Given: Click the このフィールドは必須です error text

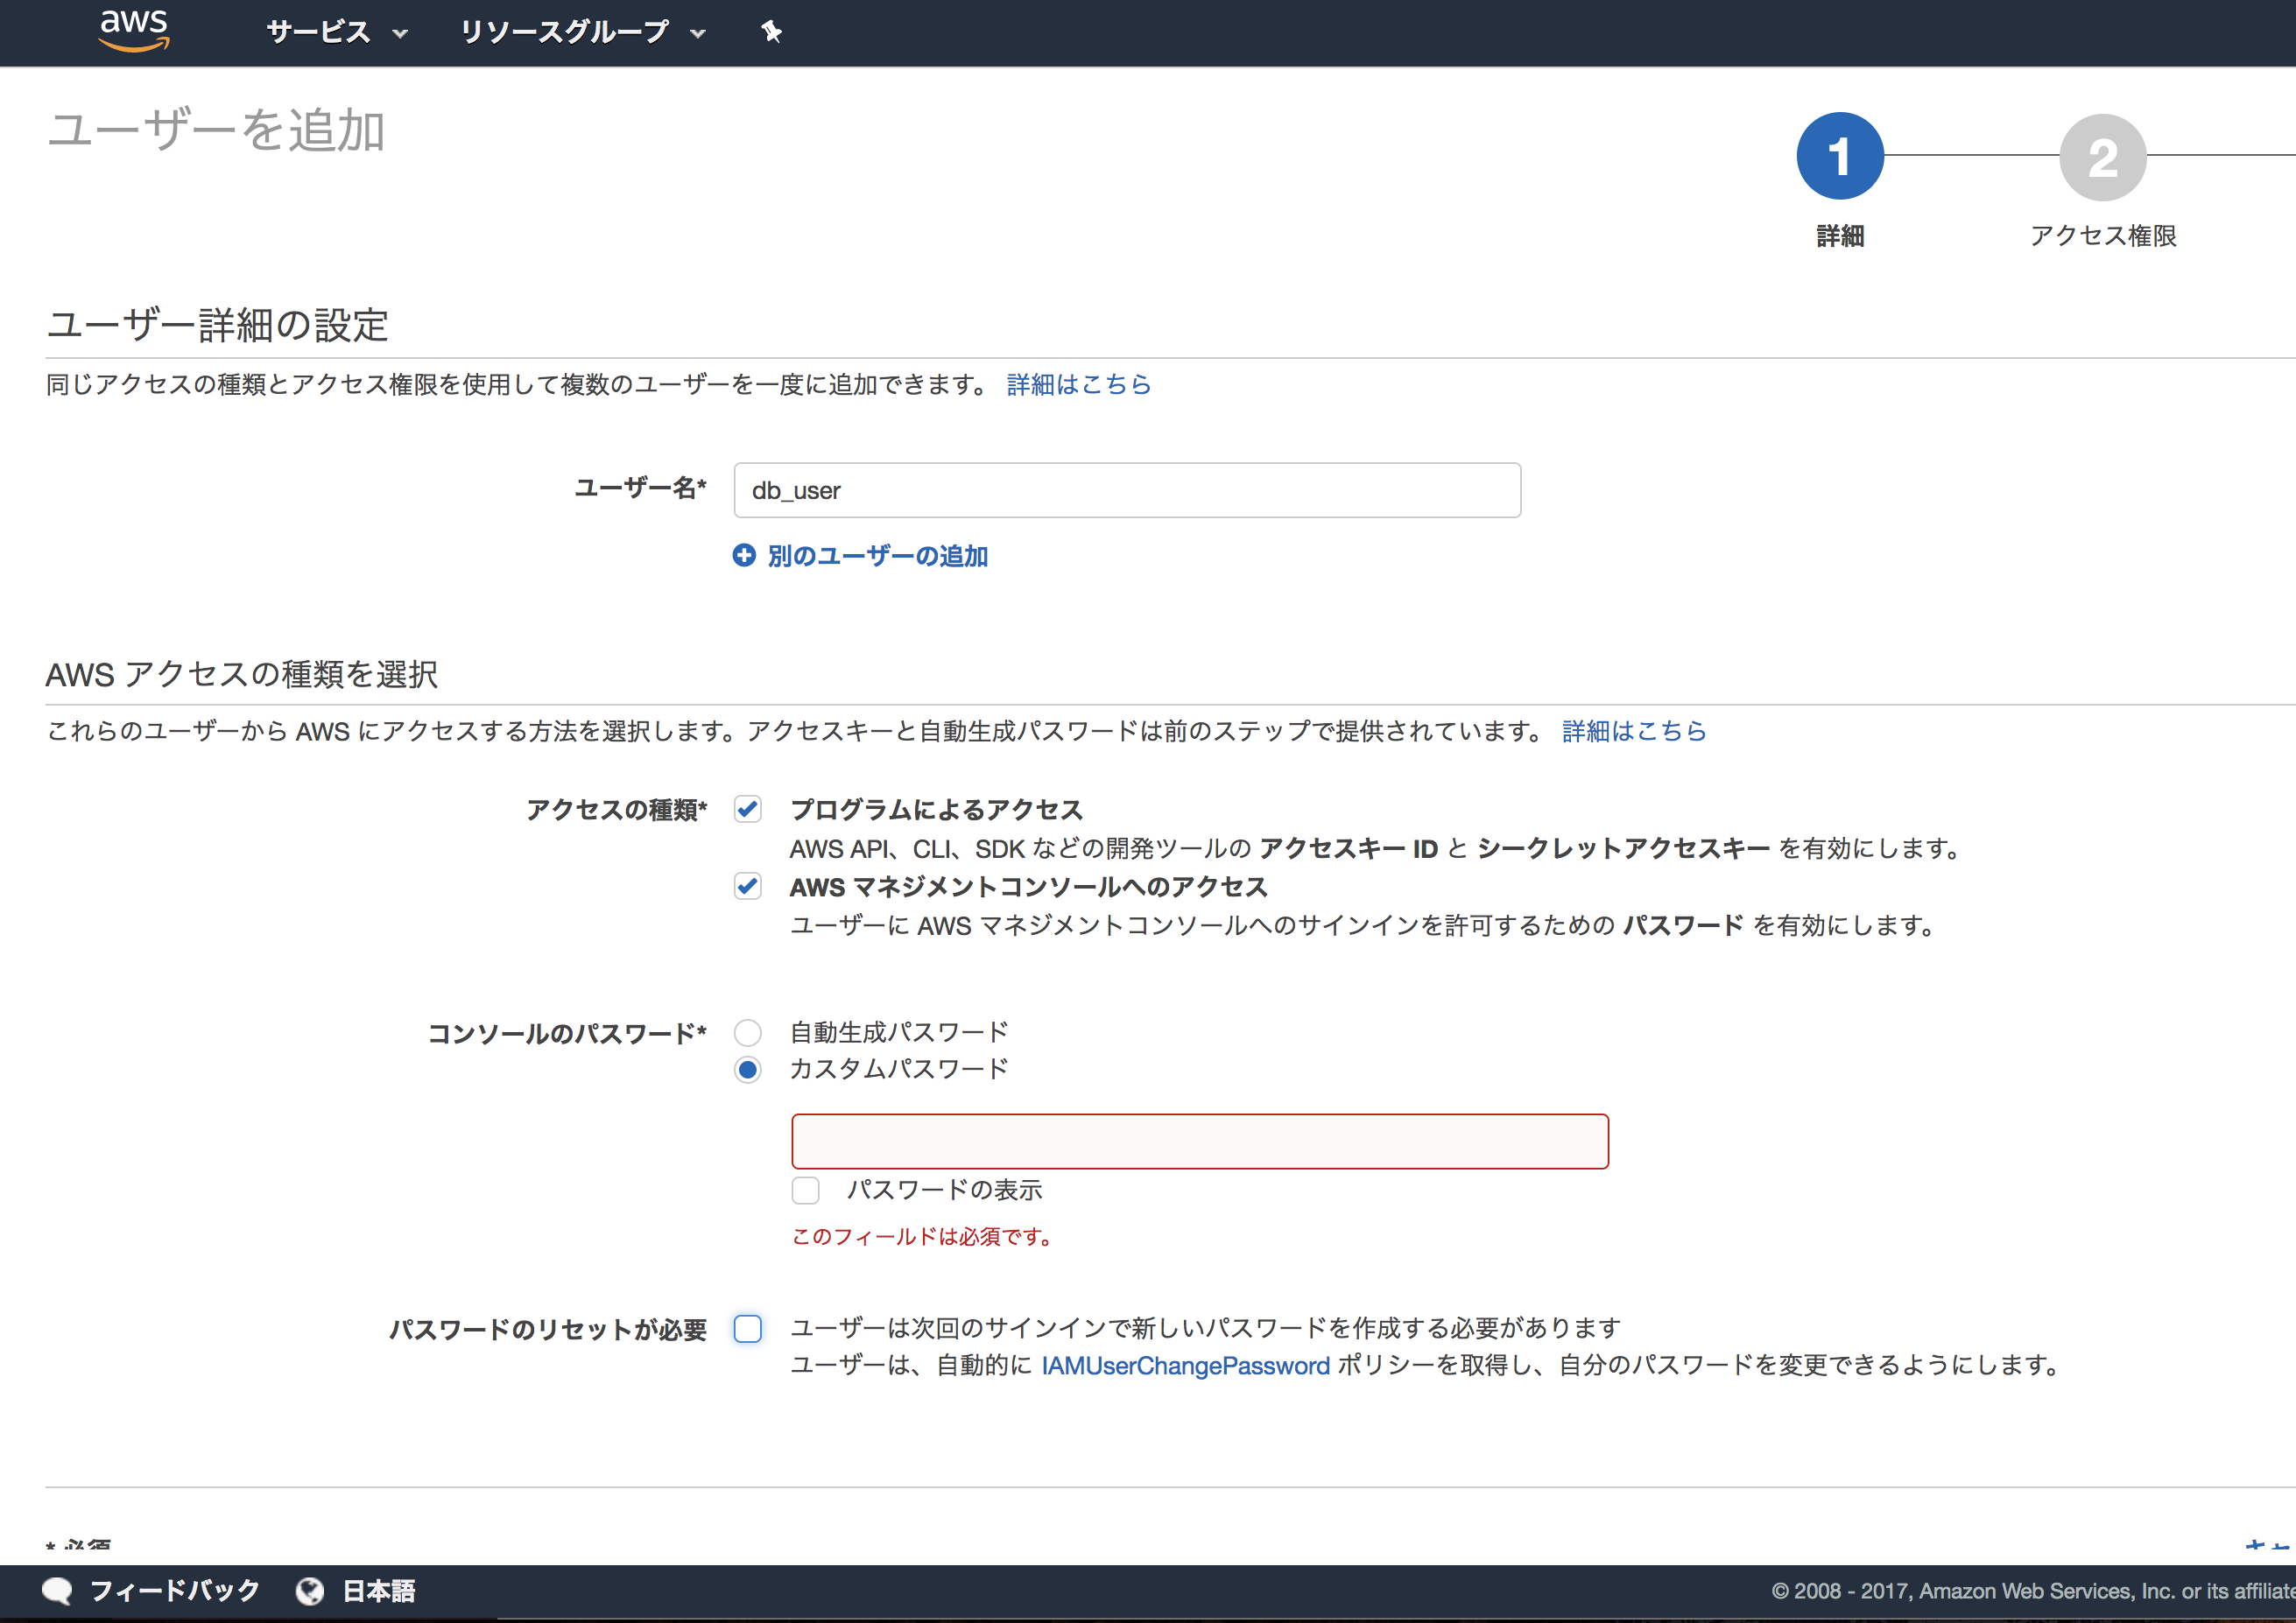Looking at the screenshot, I should click(x=922, y=1237).
